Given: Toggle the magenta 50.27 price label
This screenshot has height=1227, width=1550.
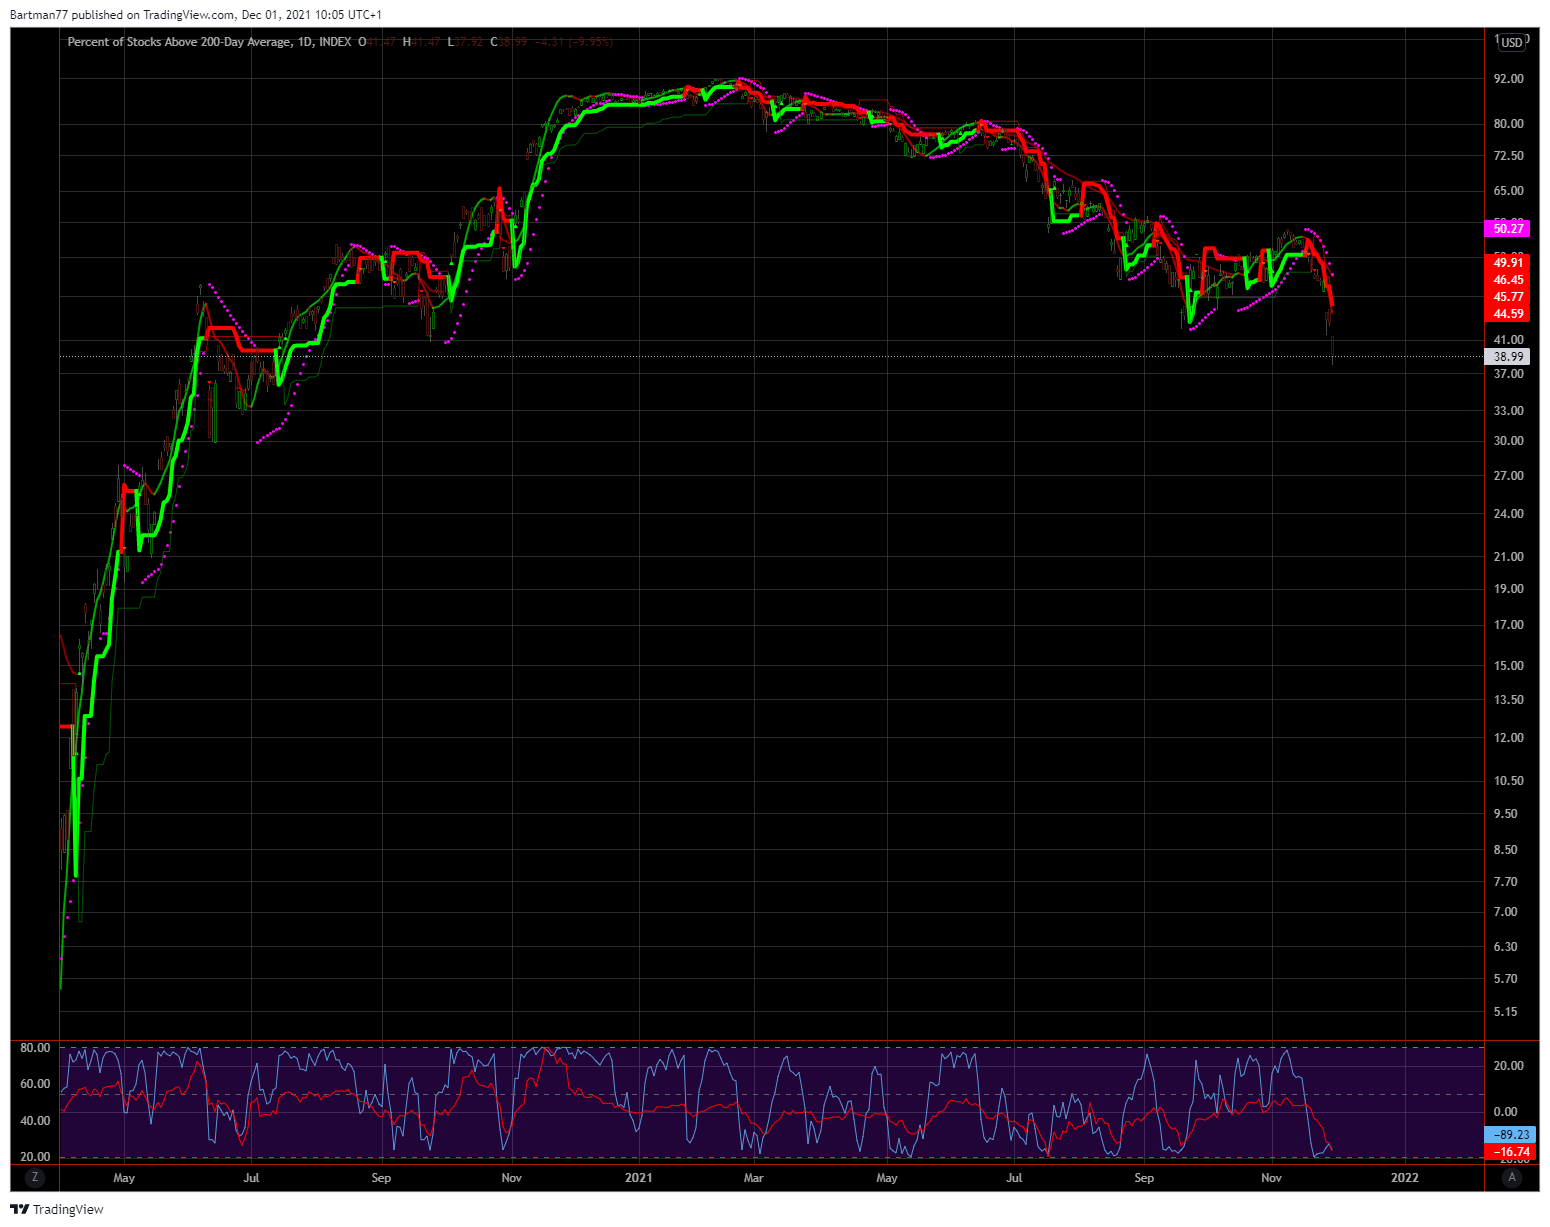Looking at the screenshot, I should [x=1508, y=229].
